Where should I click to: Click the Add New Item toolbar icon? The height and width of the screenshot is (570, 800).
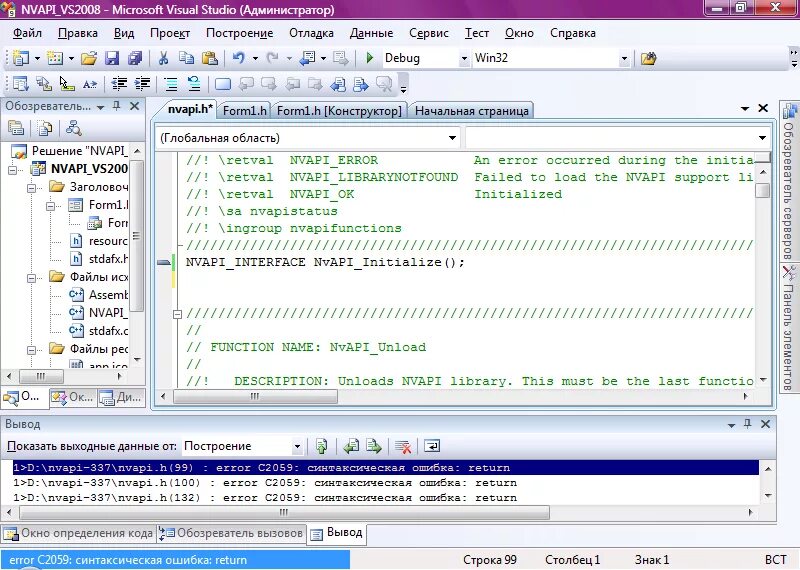55,58
